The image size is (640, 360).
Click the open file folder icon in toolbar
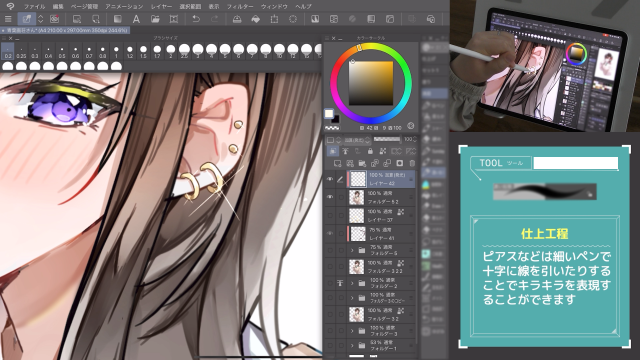[155, 19]
